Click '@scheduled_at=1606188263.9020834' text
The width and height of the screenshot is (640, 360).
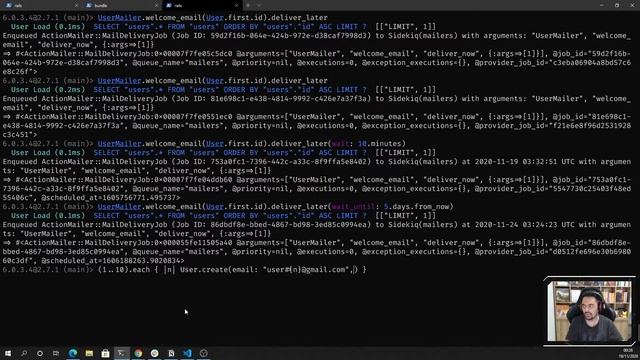(113, 261)
